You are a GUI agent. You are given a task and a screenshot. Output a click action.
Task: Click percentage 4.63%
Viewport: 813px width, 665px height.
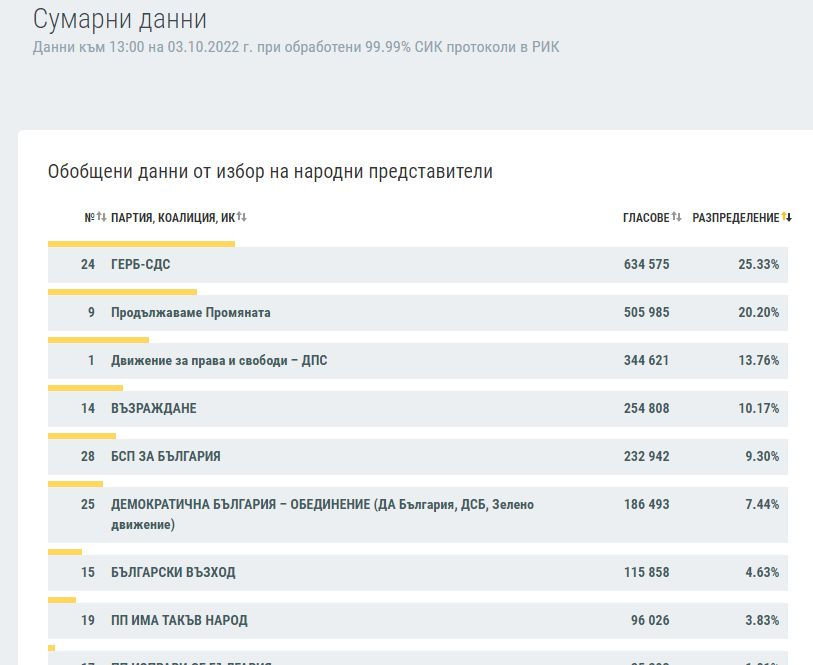pos(762,572)
